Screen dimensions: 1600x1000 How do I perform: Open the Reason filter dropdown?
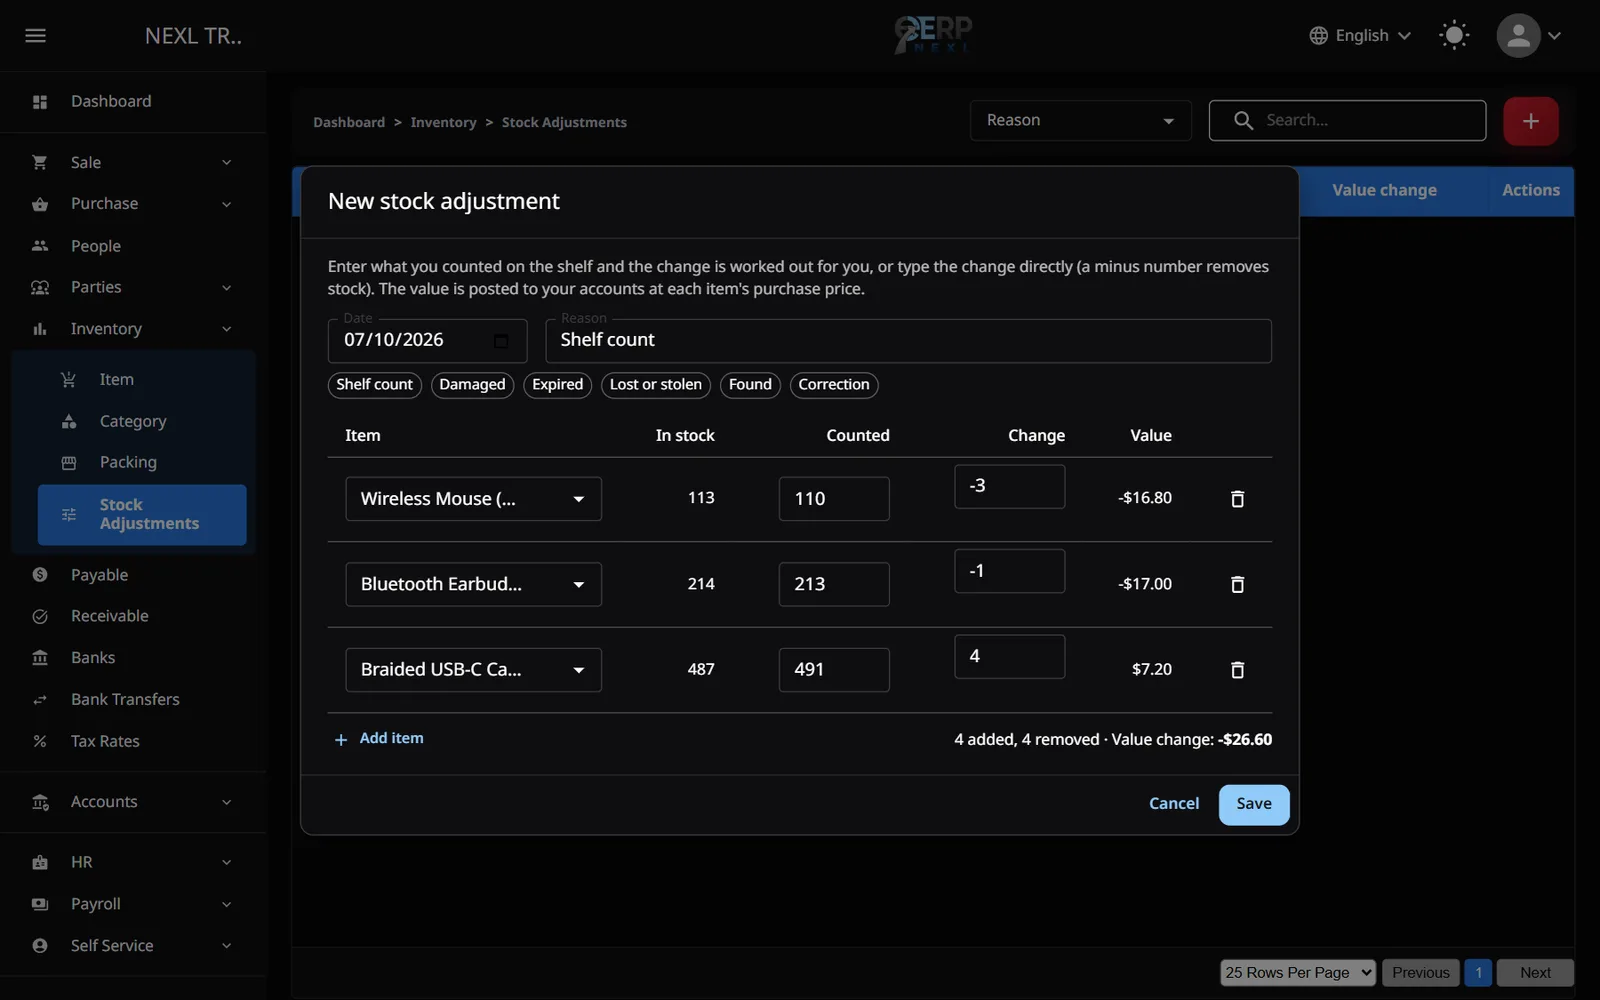tap(1080, 121)
